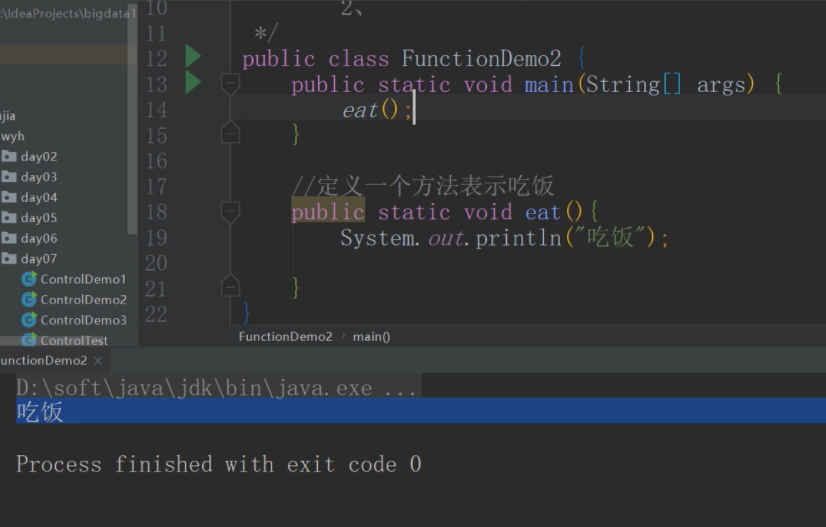Click java.exe command line in console
The height and width of the screenshot is (527, 826).
216,388
